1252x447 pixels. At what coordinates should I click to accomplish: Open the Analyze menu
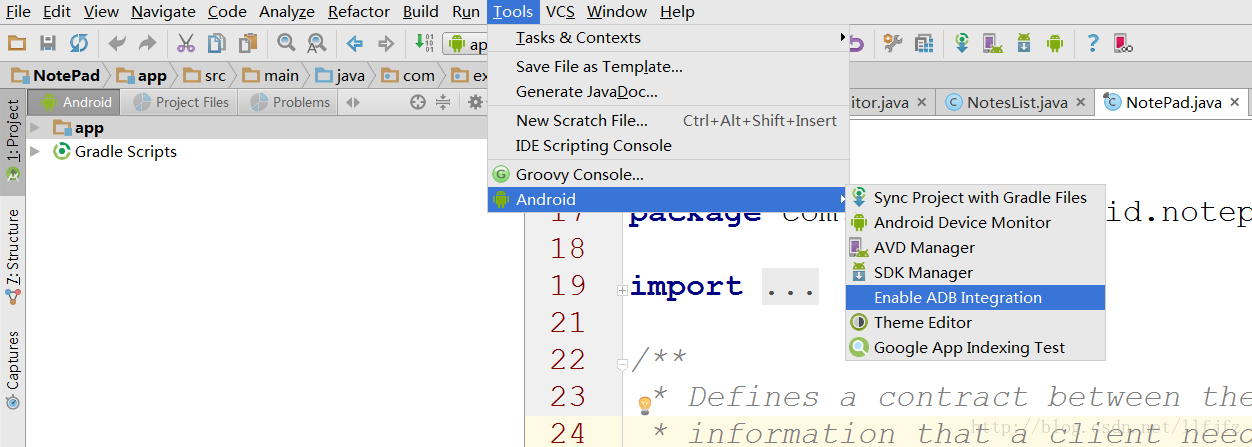click(287, 12)
